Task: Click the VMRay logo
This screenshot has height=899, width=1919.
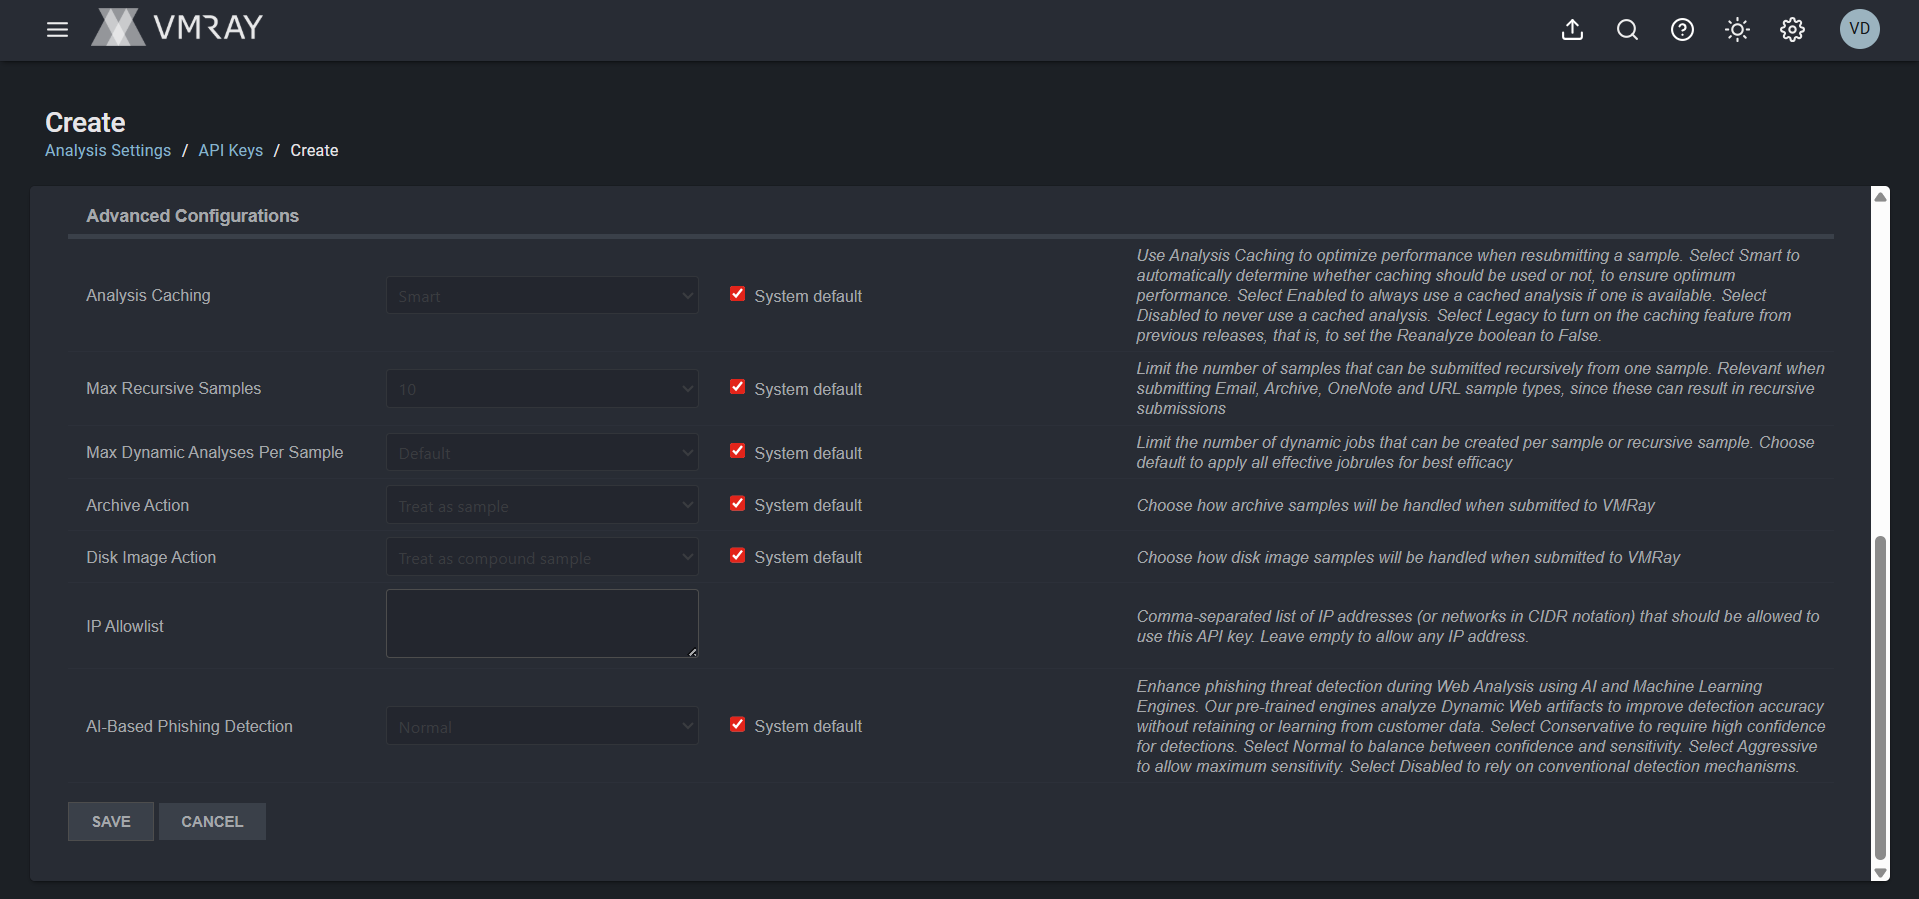Action: click(x=177, y=27)
